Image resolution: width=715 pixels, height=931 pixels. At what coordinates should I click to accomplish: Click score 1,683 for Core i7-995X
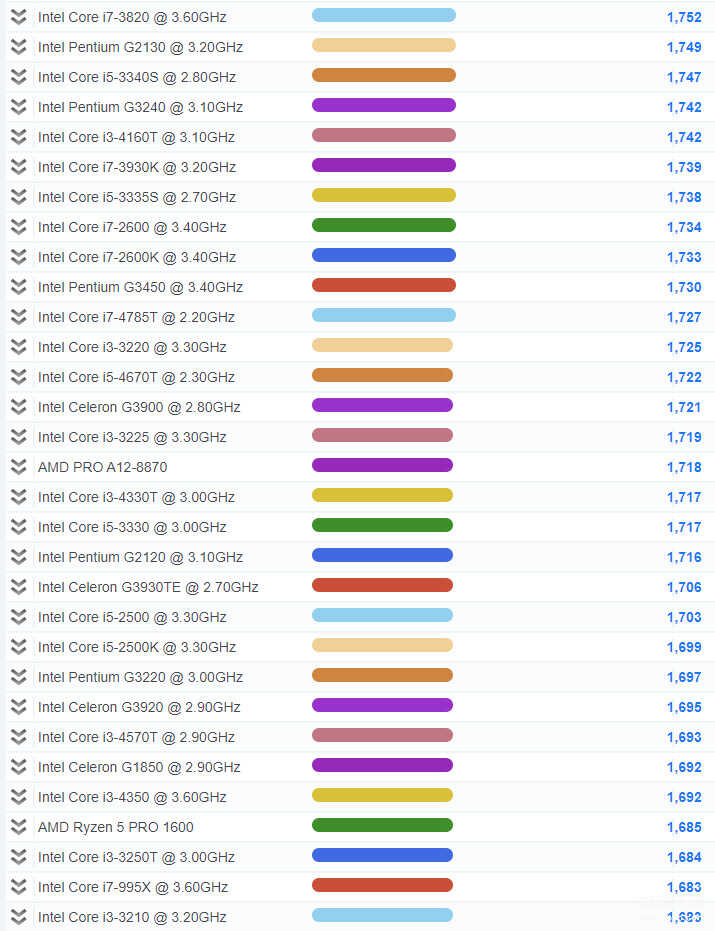(x=684, y=887)
